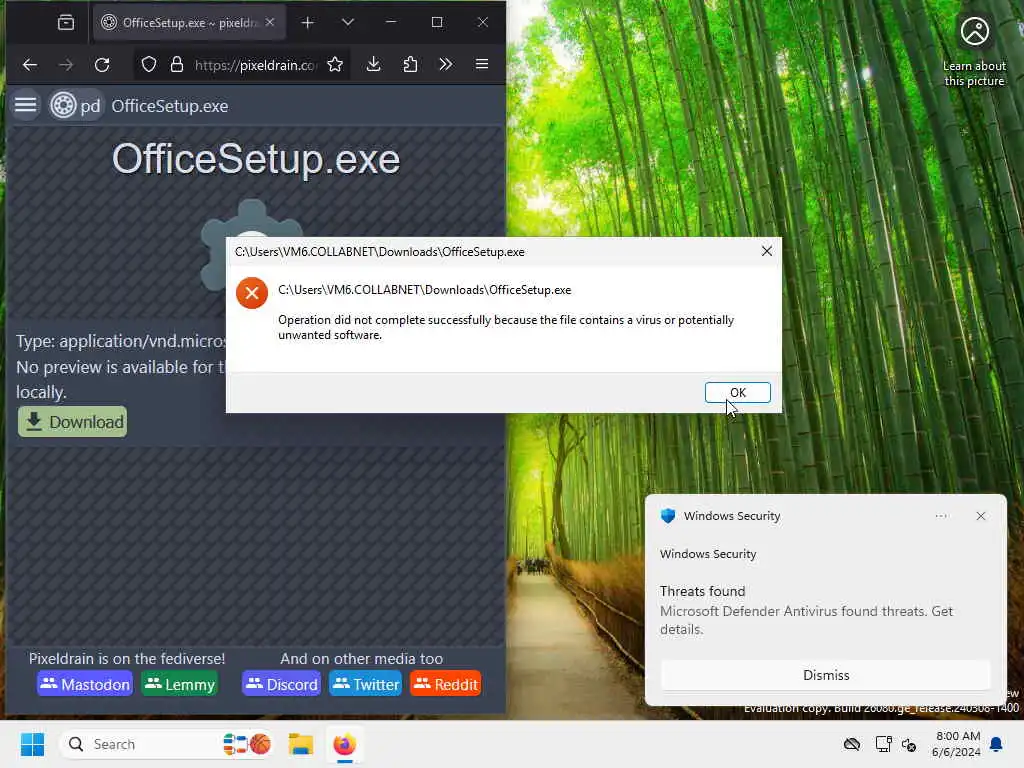Screen dimensions: 1024x768
Task: Open Pixeldrain Twitter link
Action: (x=365, y=684)
